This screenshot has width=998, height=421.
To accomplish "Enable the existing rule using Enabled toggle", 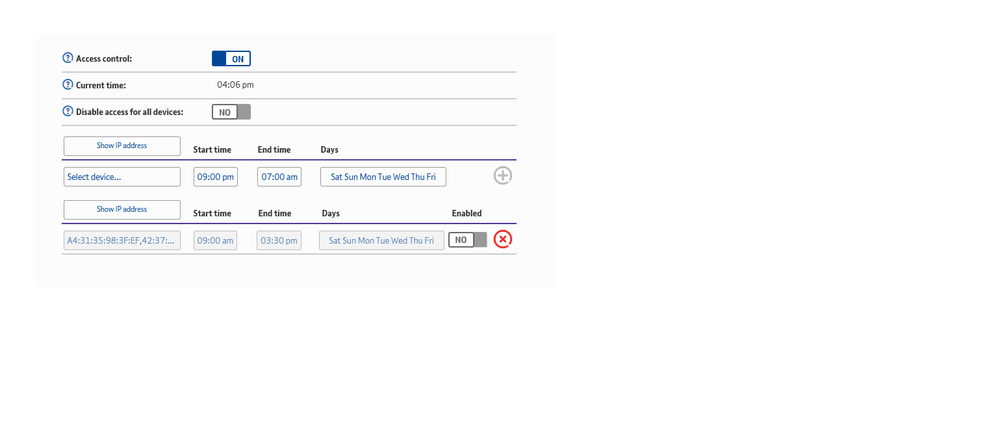I will click(467, 240).
